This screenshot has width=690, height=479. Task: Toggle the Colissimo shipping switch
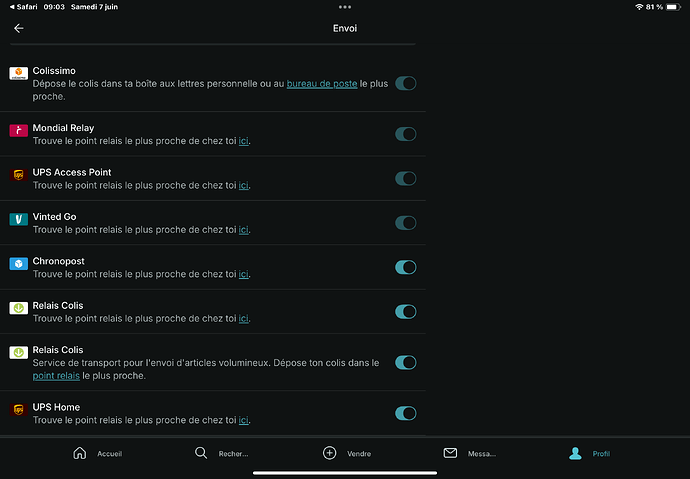[405, 83]
